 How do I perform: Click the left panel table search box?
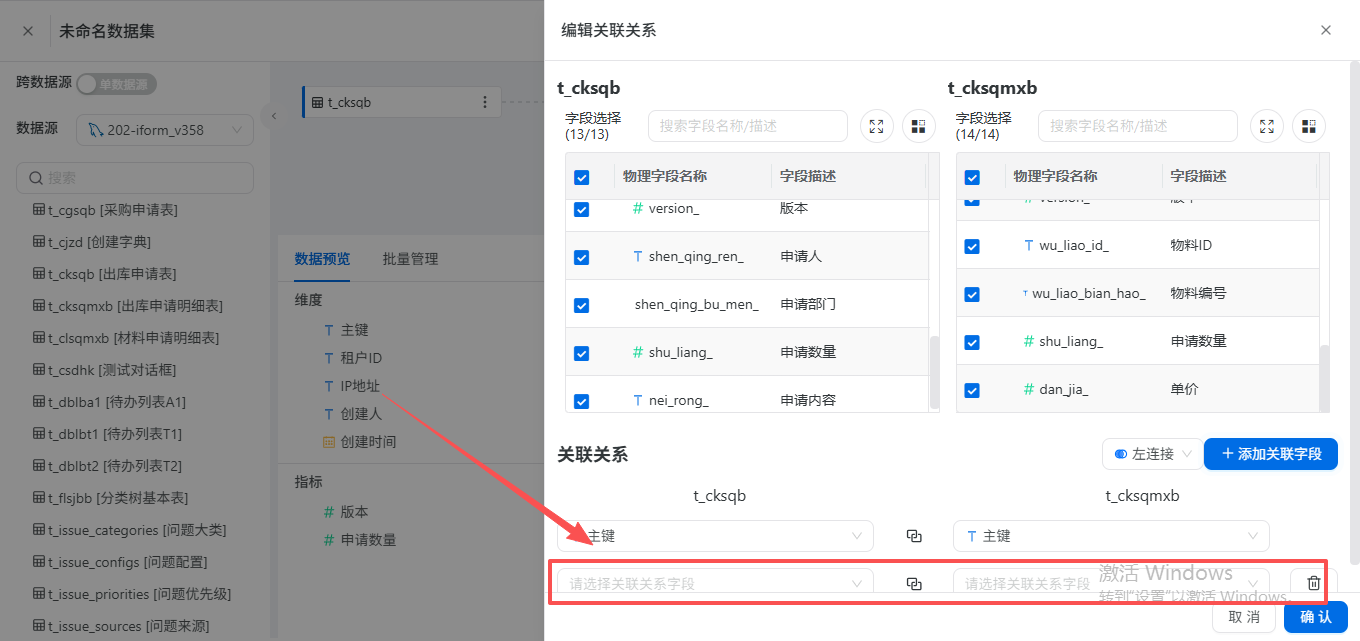click(x=135, y=177)
